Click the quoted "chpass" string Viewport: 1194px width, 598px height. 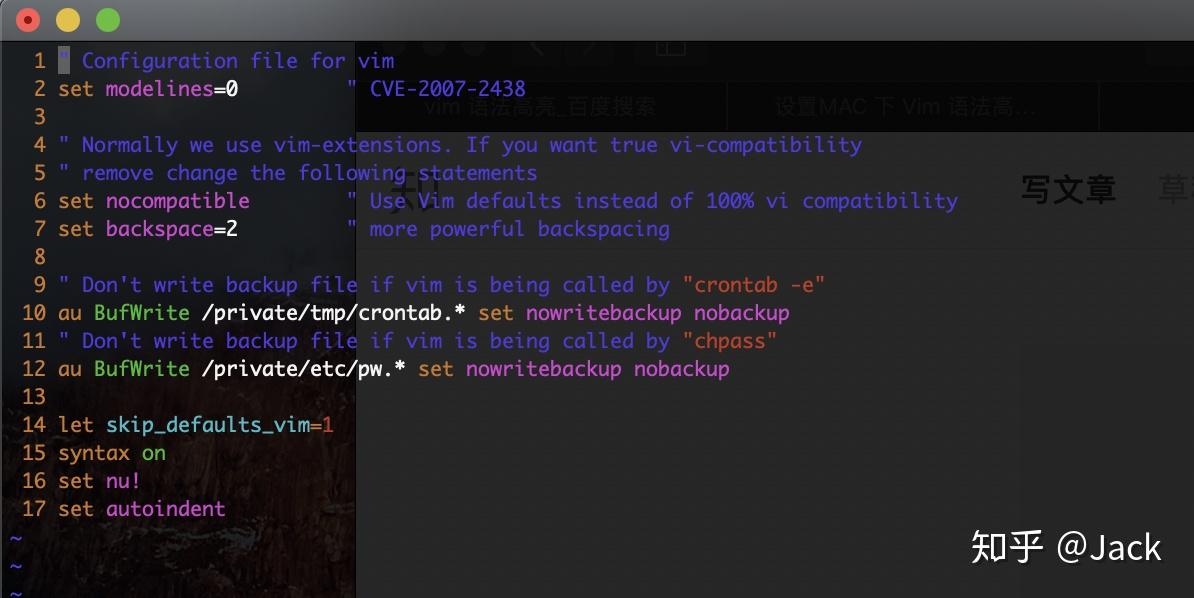pos(729,341)
